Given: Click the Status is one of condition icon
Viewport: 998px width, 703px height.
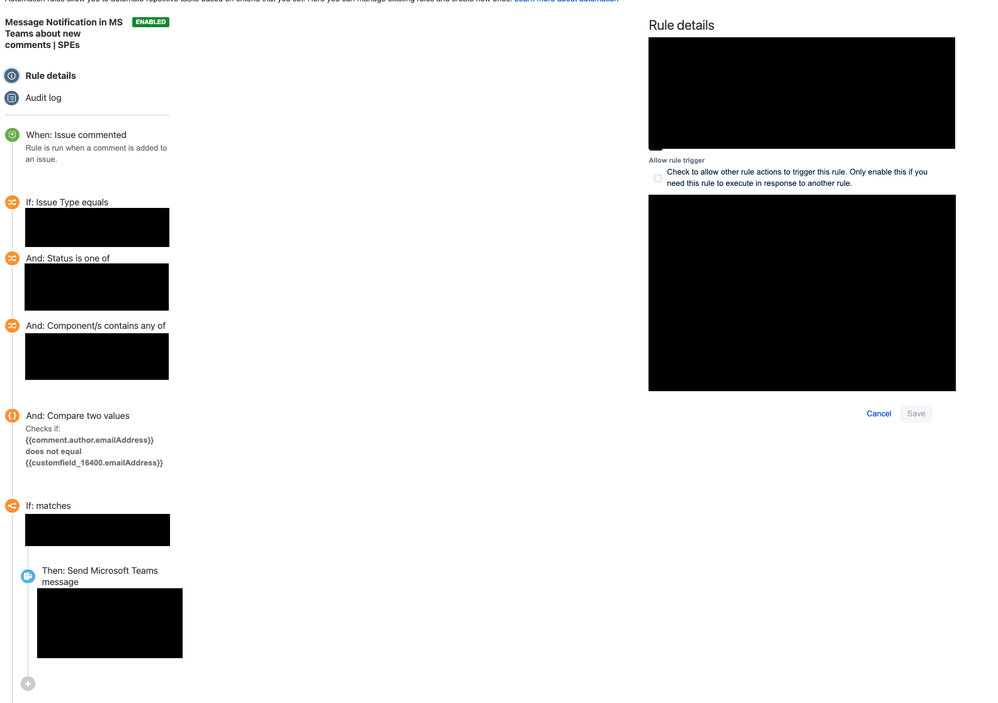Looking at the screenshot, I should [x=12, y=258].
